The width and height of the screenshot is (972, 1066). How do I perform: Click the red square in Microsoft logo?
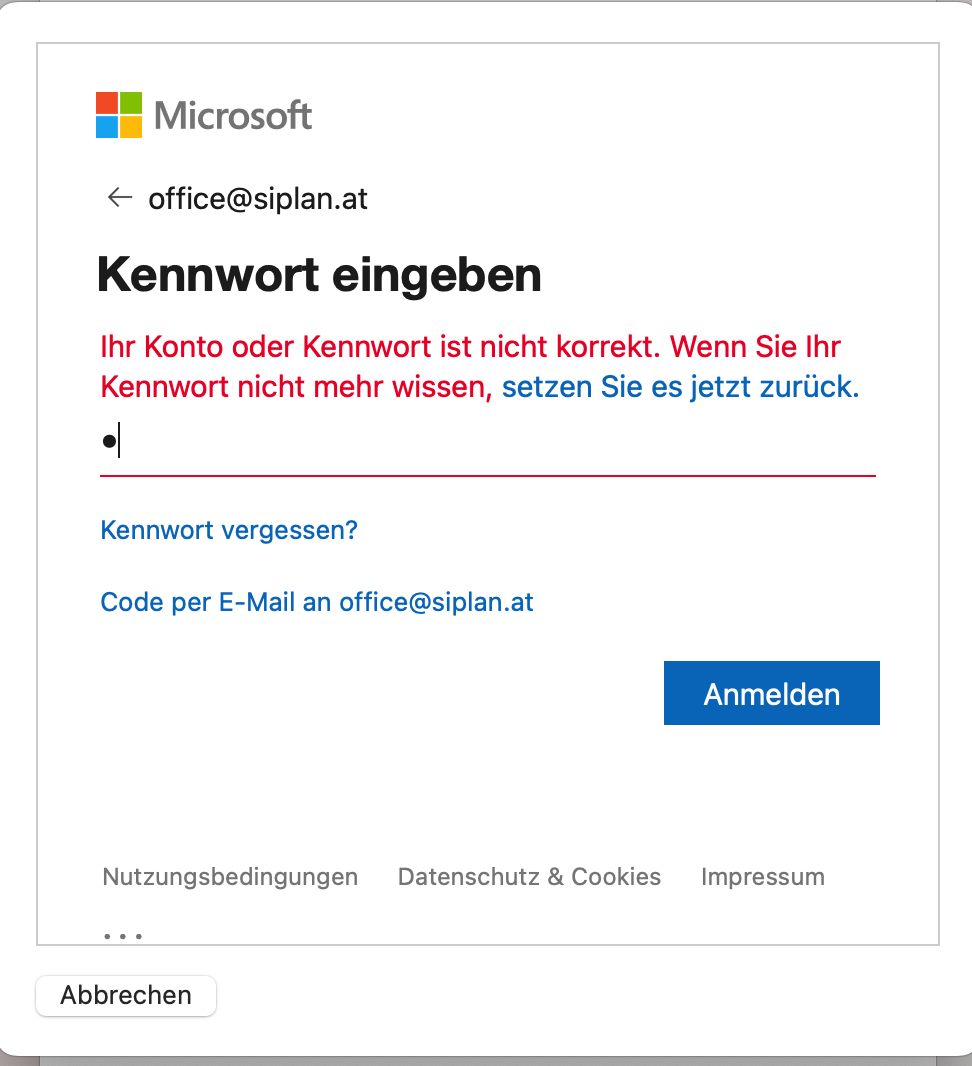[107, 103]
